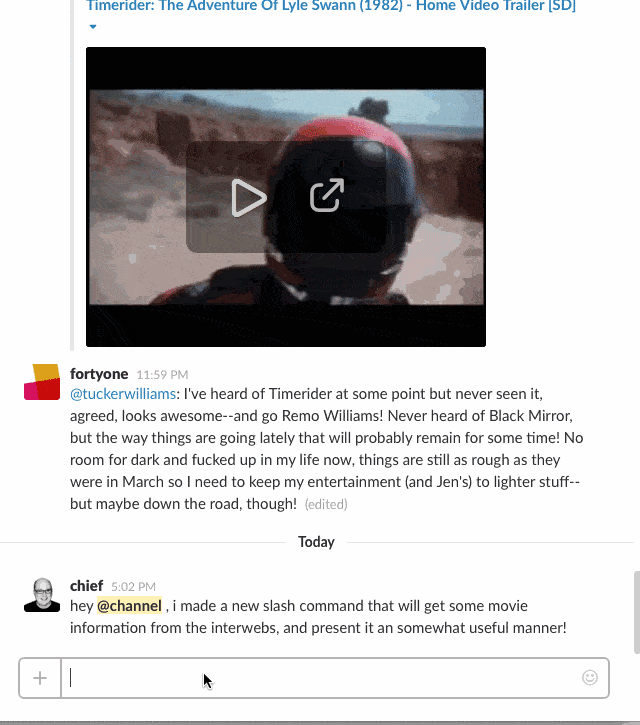Open the Timerider trailer title link
640x725 pixels.
[331, 6]
